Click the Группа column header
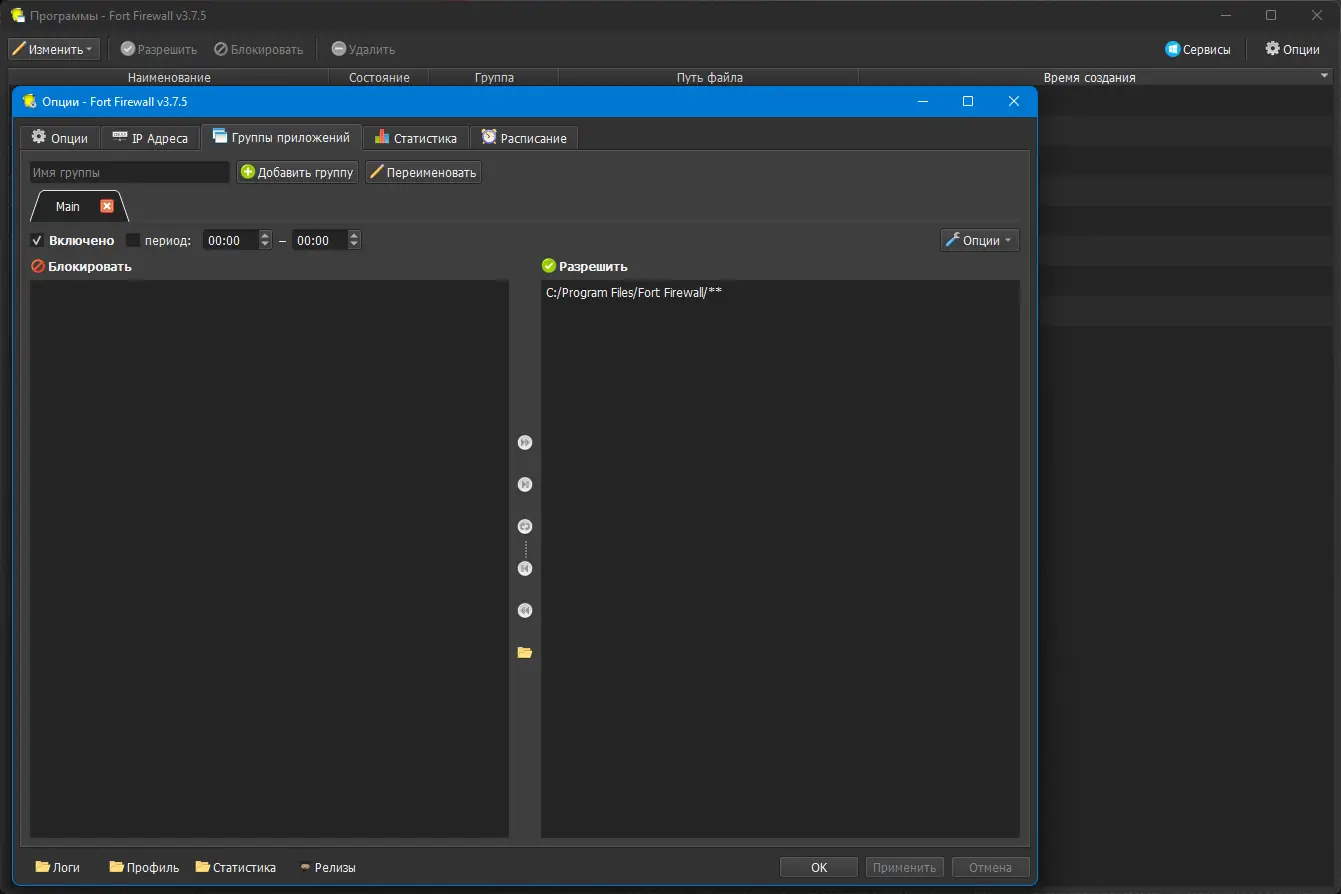 tap(494, 77)
